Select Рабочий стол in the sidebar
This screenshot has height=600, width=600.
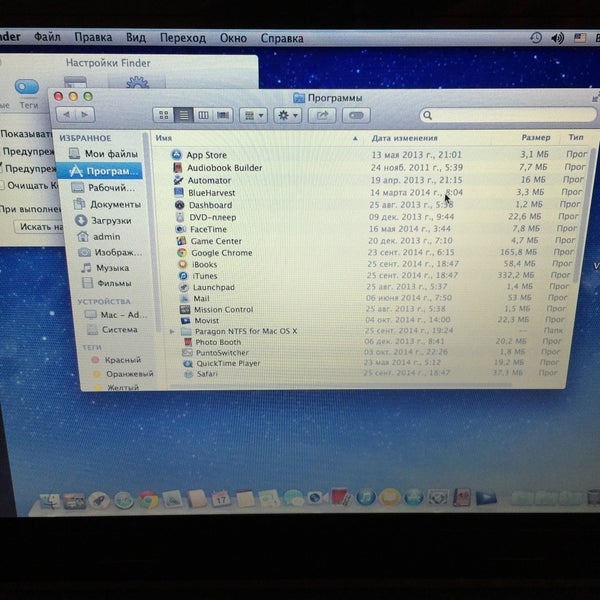103,188
